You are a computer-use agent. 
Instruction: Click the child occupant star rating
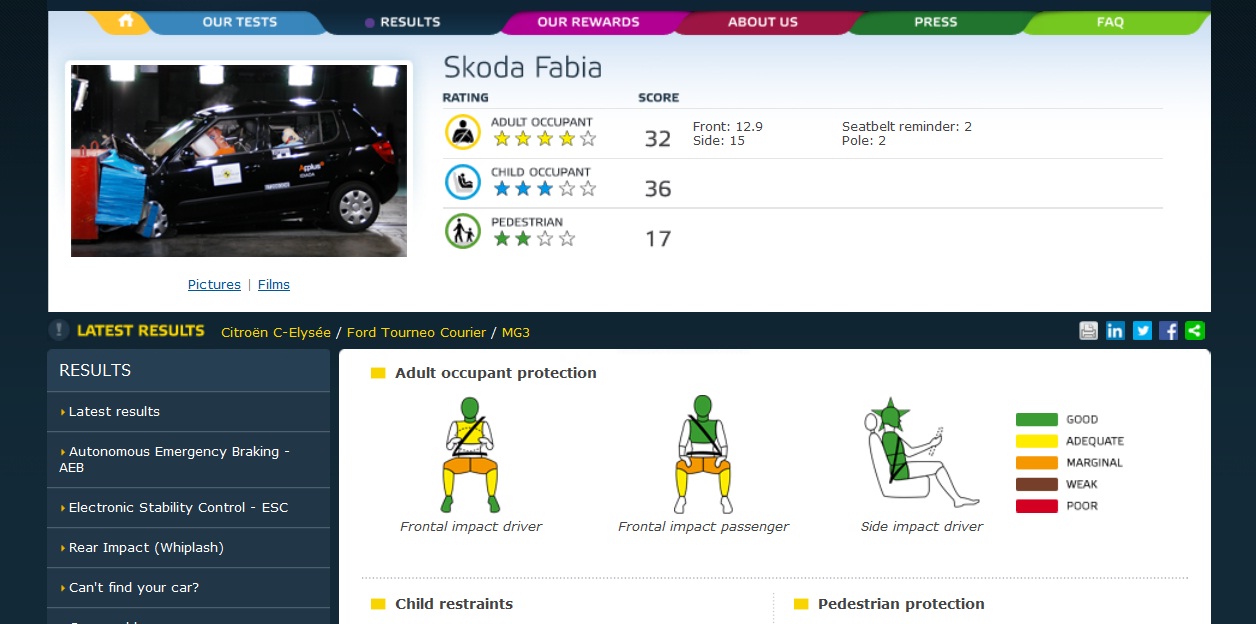(x=544, y=189)
